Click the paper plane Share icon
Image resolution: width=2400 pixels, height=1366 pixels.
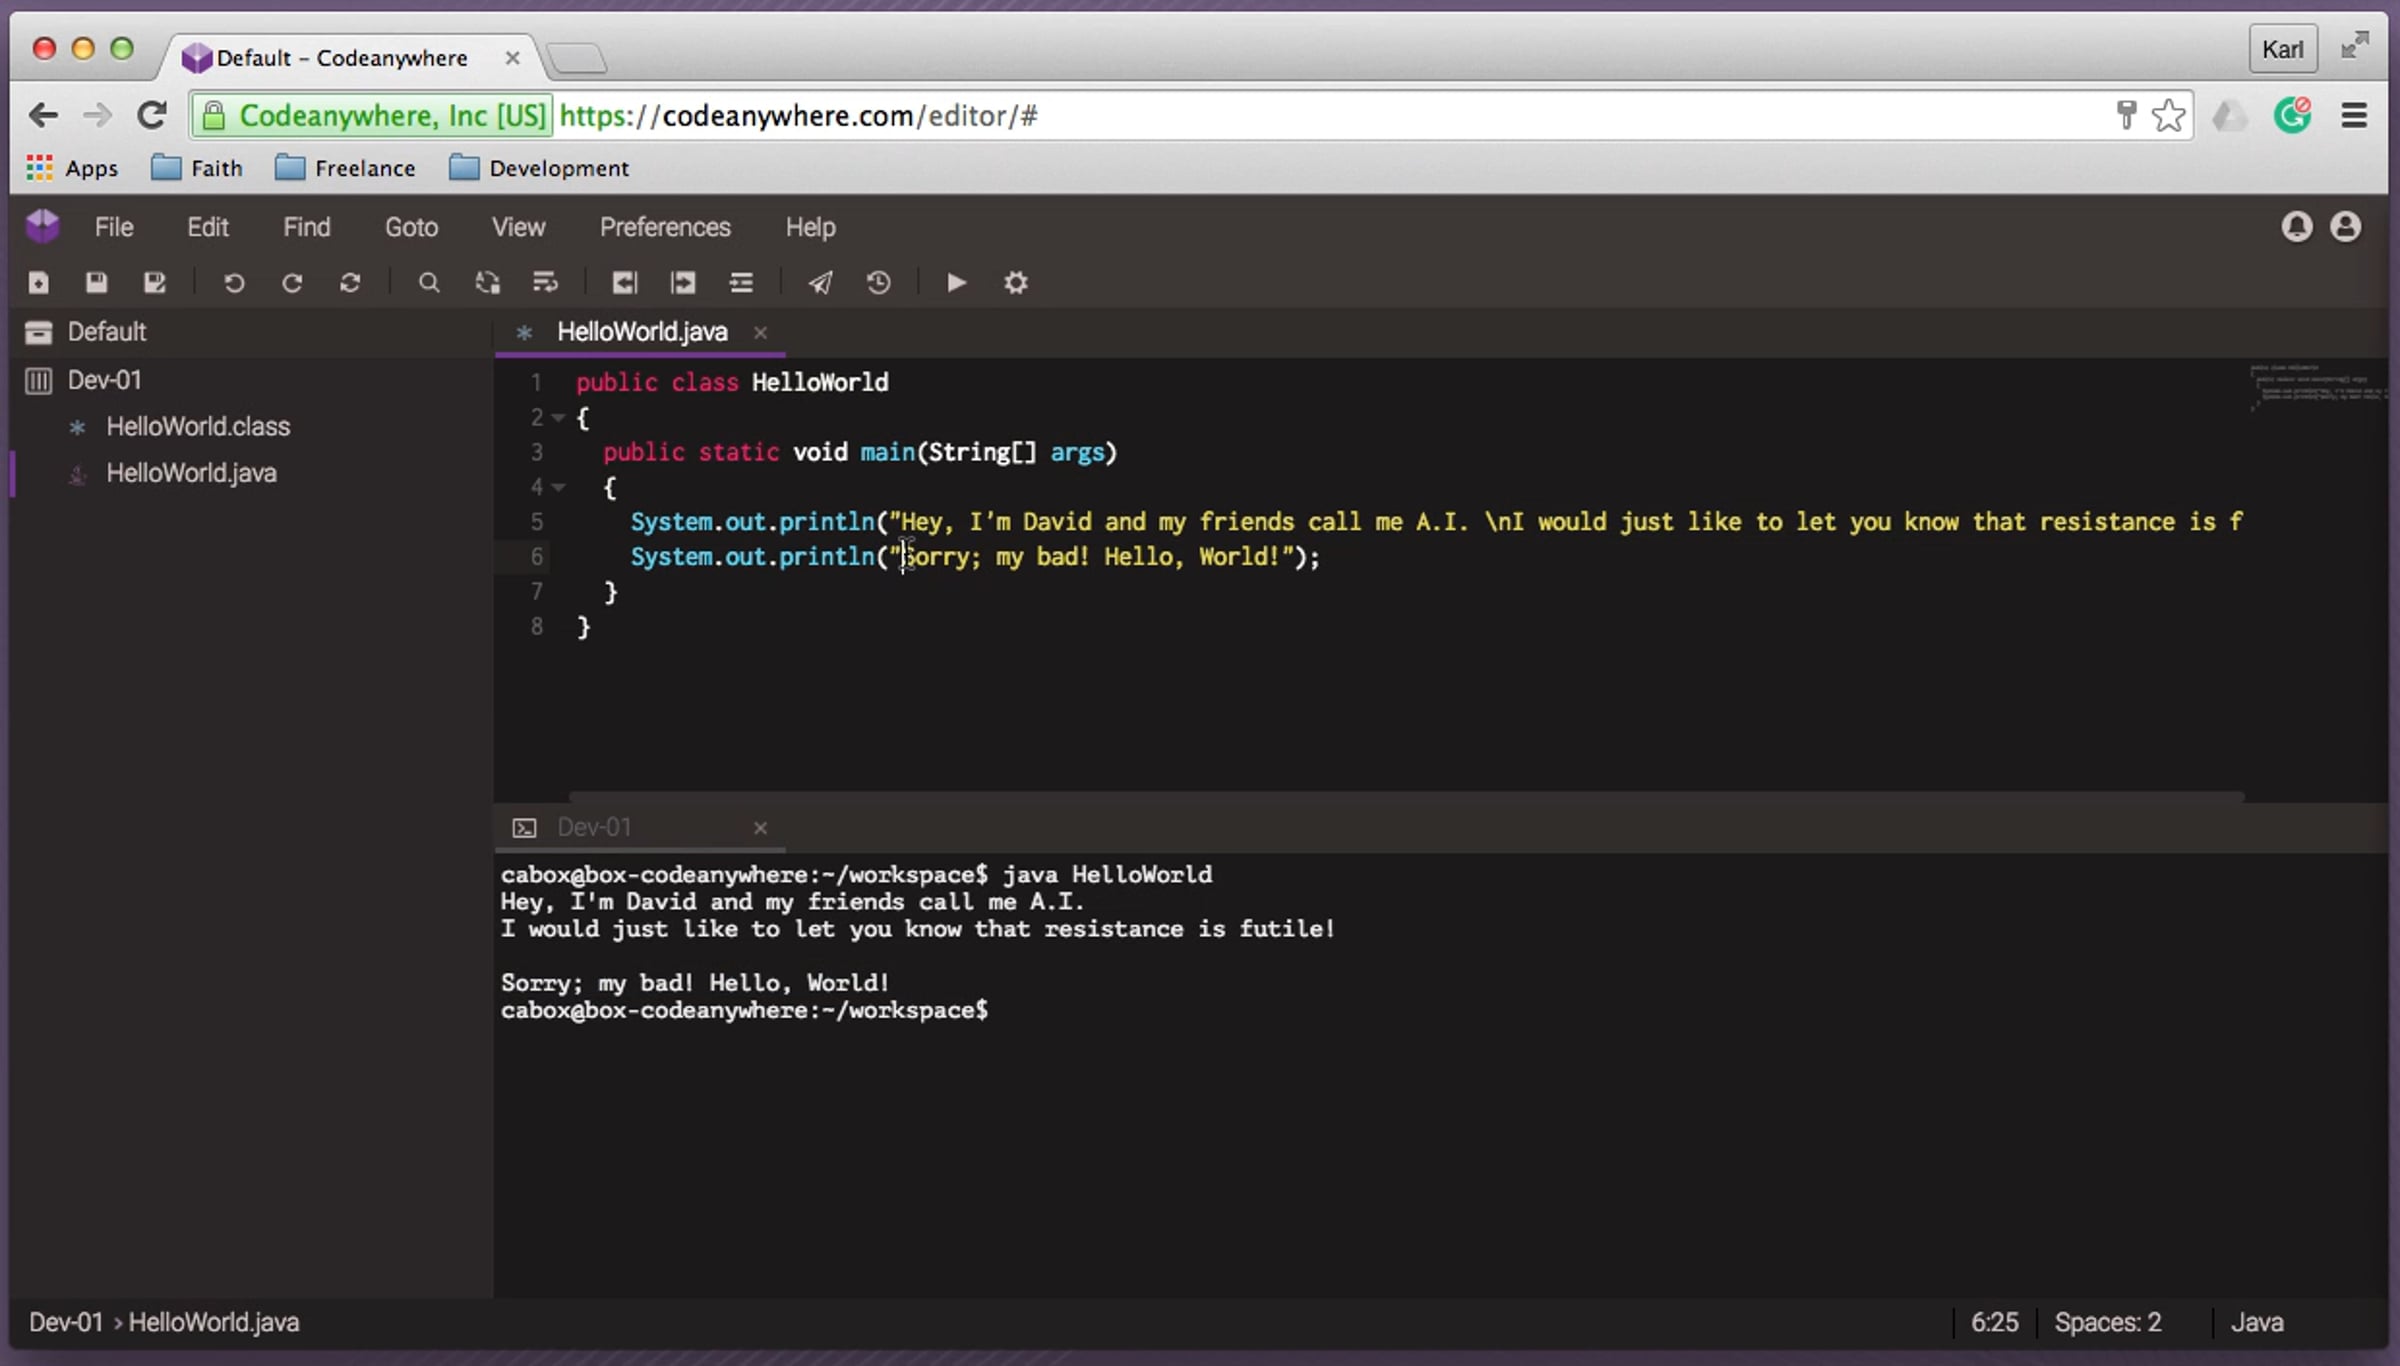click(x=820, y=283)
